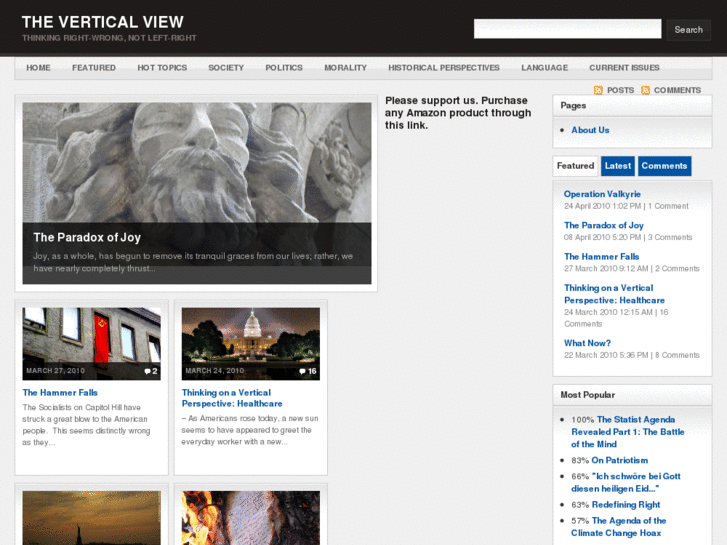This screenshot has height=545, width=727.
Task: Click comment bubble icon on Hammer Falls thumbnail
Action: tap(147, 371)
